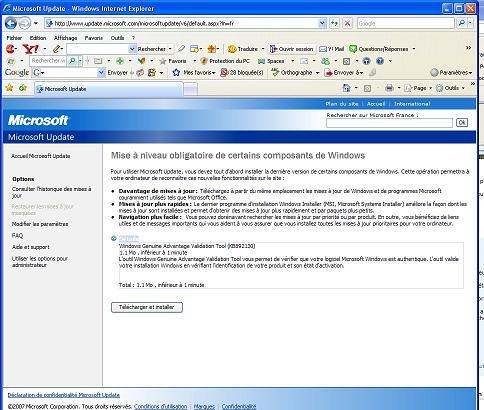This screenshot has height=410, width=484.
Task: Click the Yahoo! Y! logo icon
Action: [x=31, y=49]
